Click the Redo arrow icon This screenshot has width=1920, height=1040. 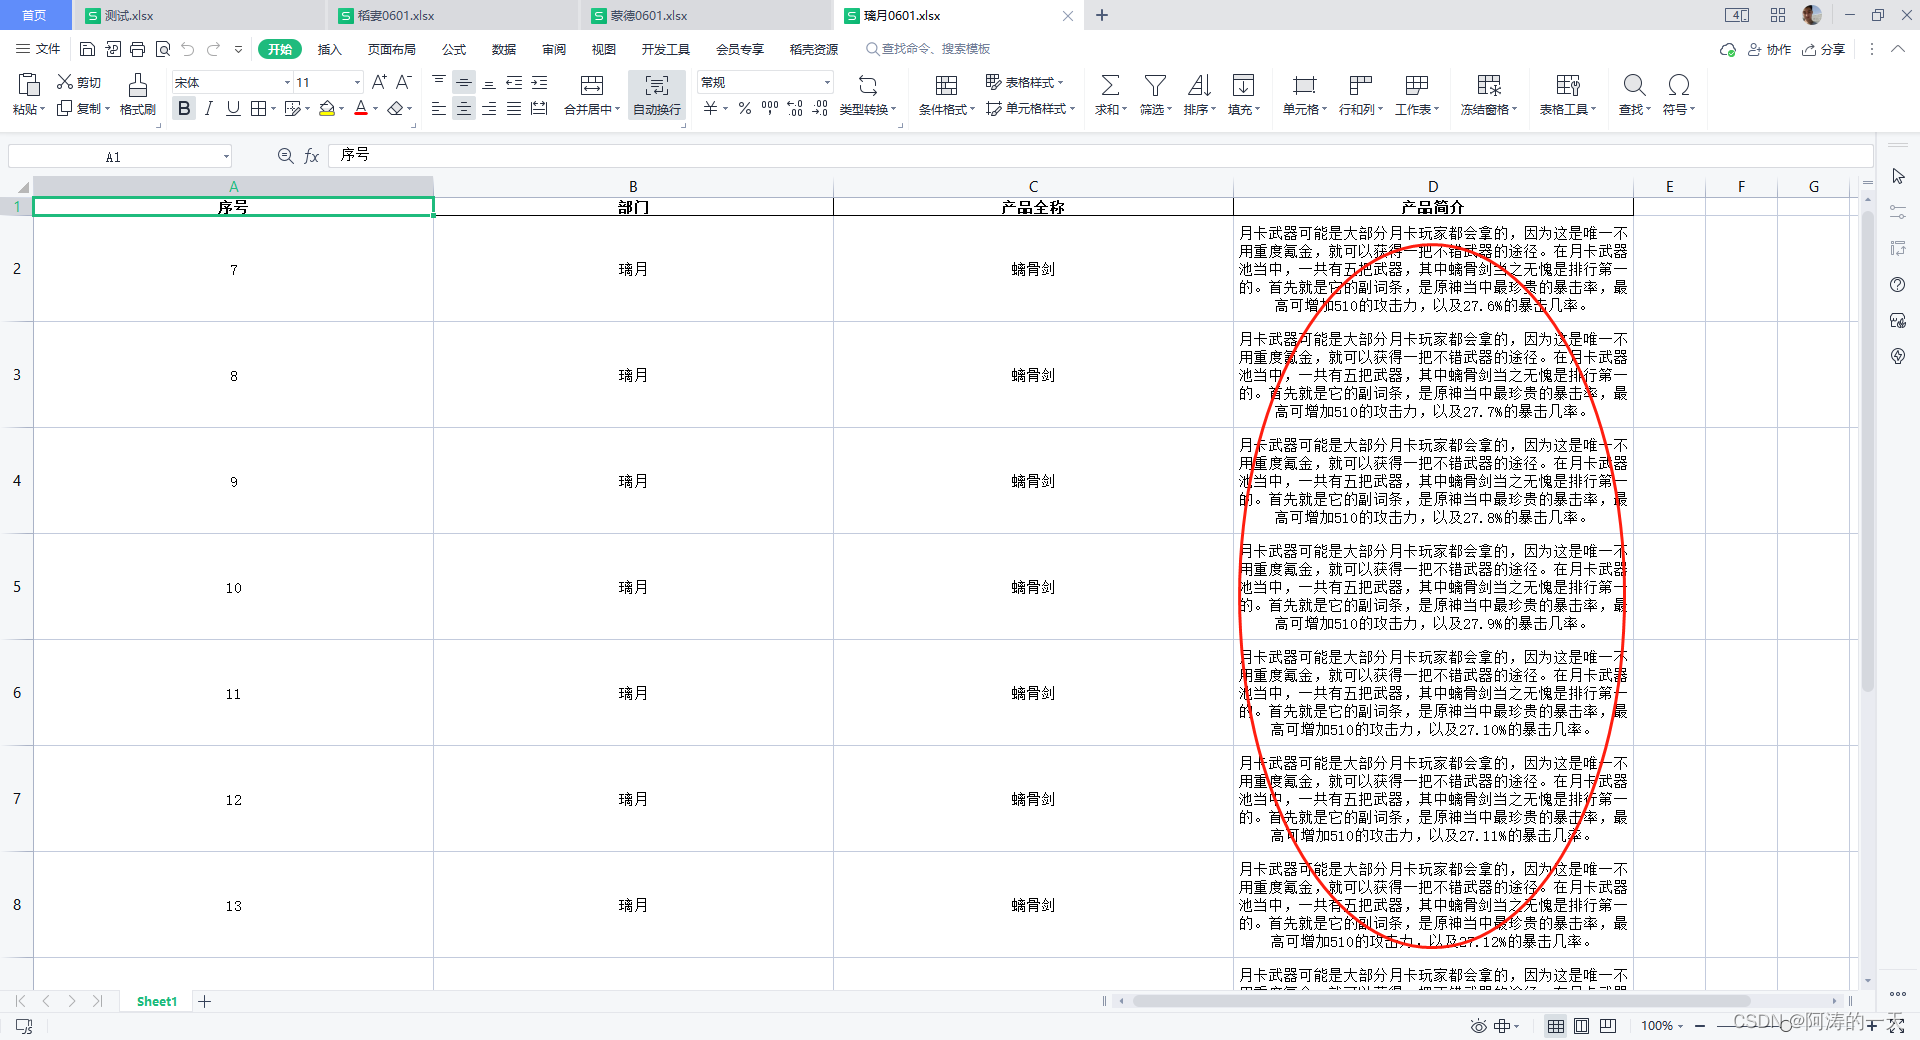tap(213, 49)
